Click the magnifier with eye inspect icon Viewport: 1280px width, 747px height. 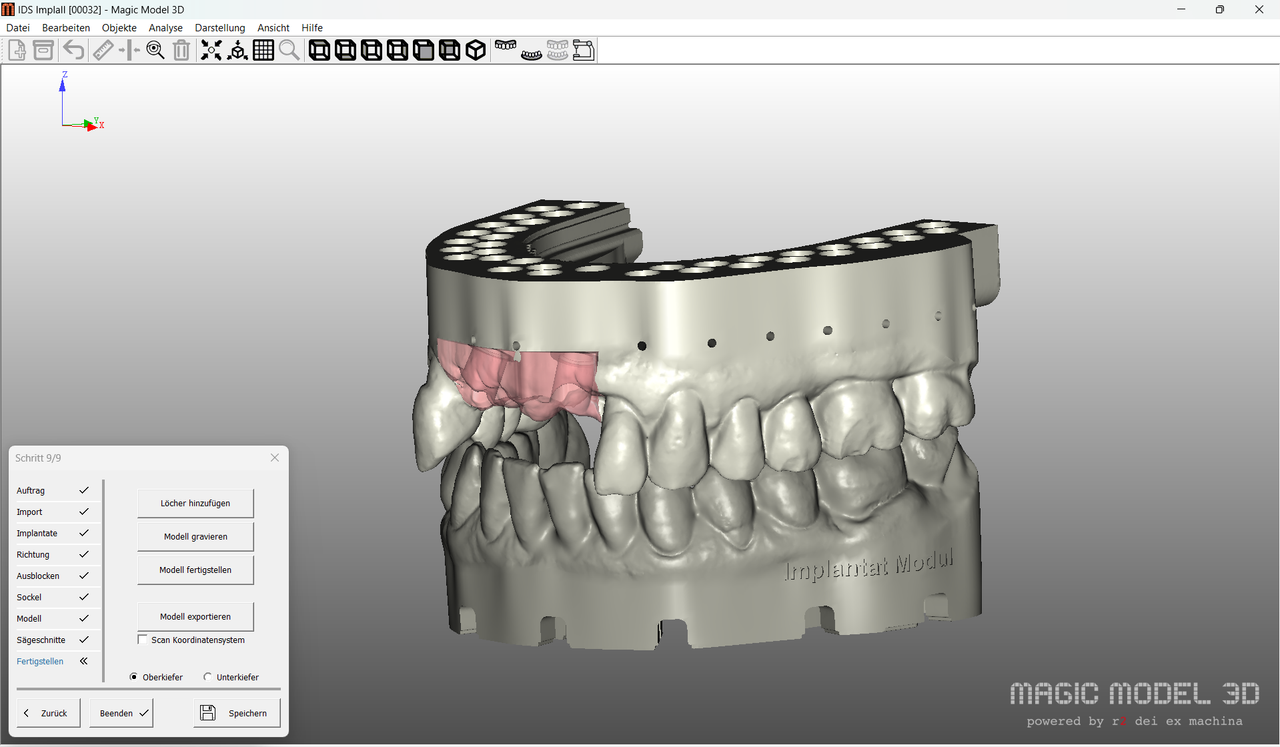pyautogui.click(x=155, y=50)
